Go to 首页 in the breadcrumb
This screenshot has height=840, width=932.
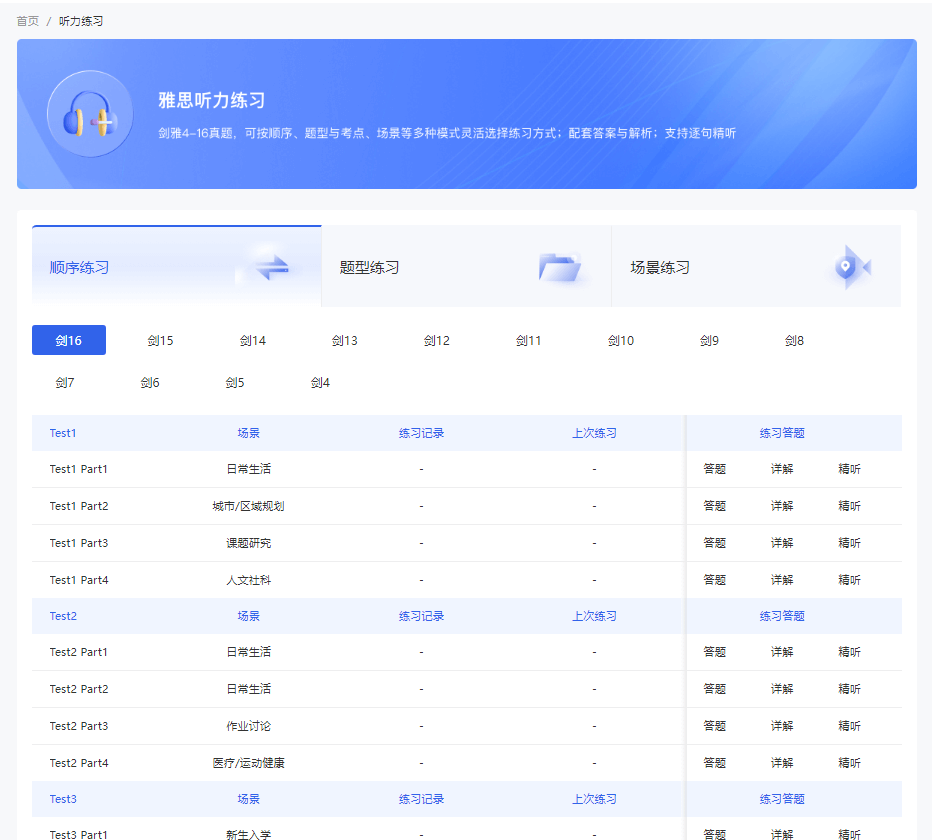pos(27,21)
